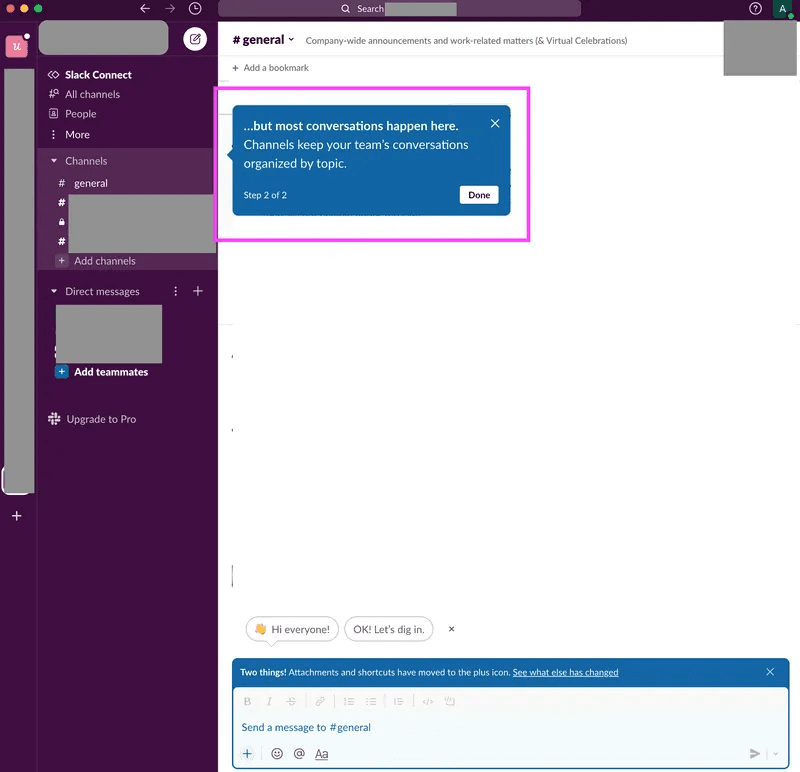Toggle bold formatting in composer
This screenshot has width=800, height=772.
point(247,701)
